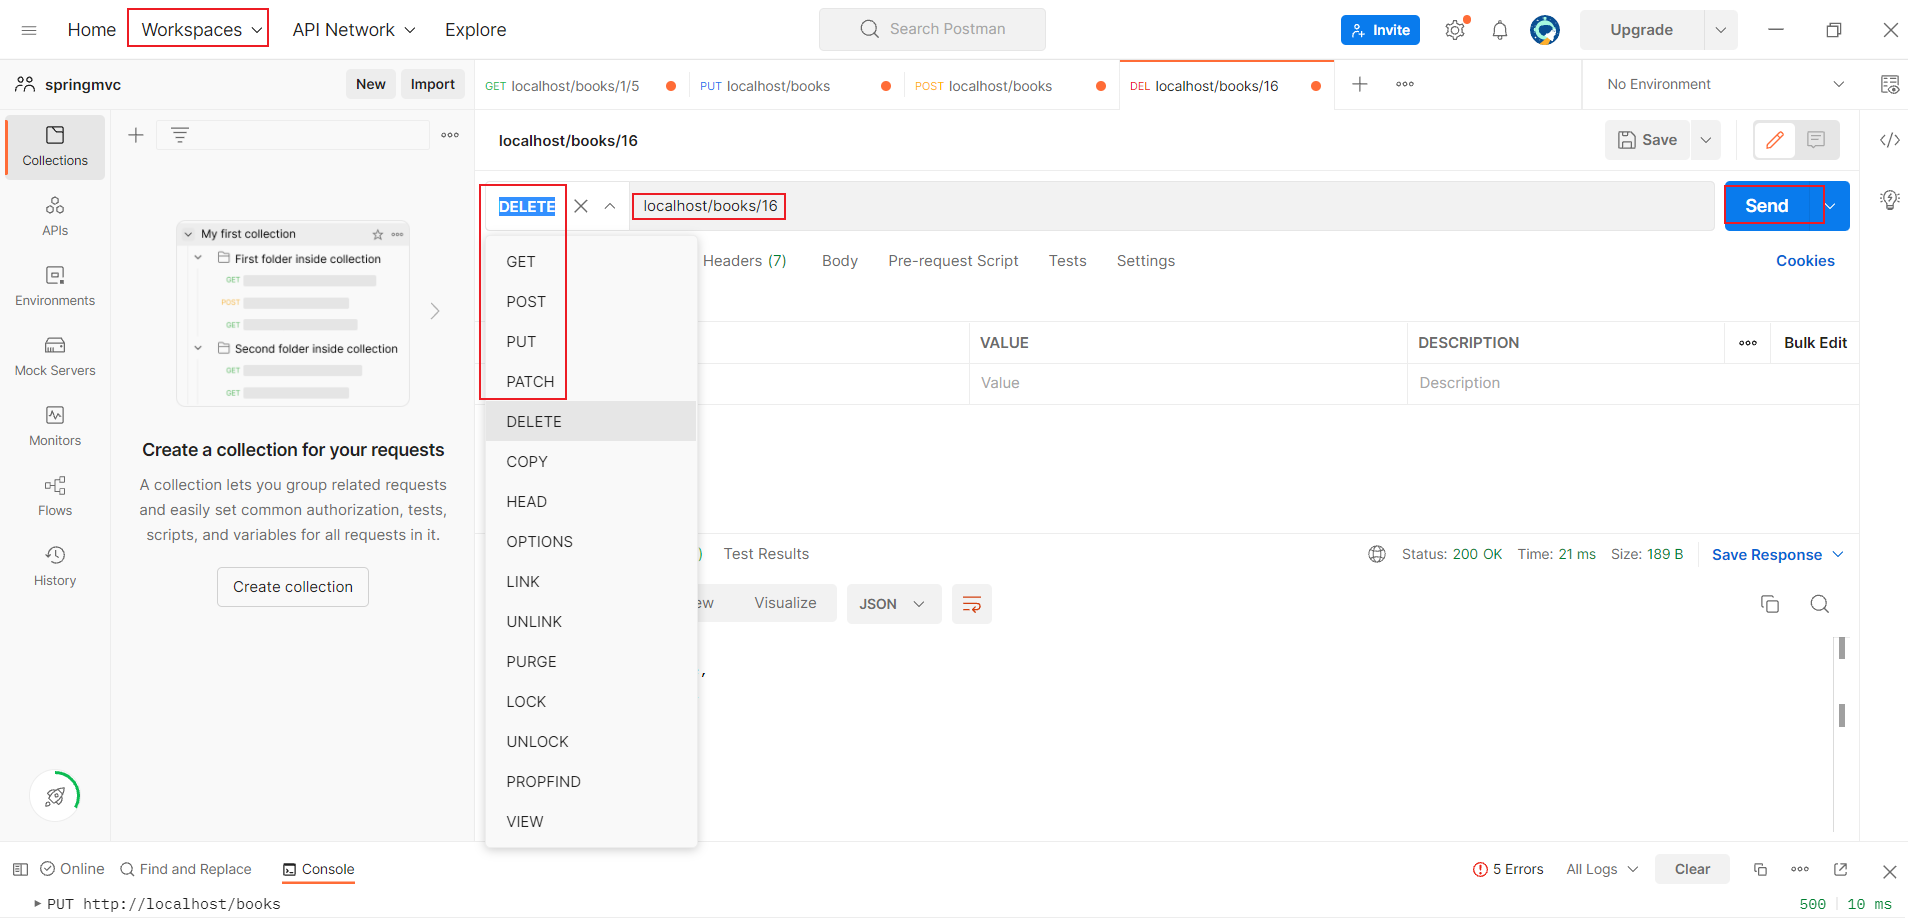The height and width of the screenshot is (920, 1908).
Task: Click the rocket bootcamp icon
Action: [x=55, y=796]
